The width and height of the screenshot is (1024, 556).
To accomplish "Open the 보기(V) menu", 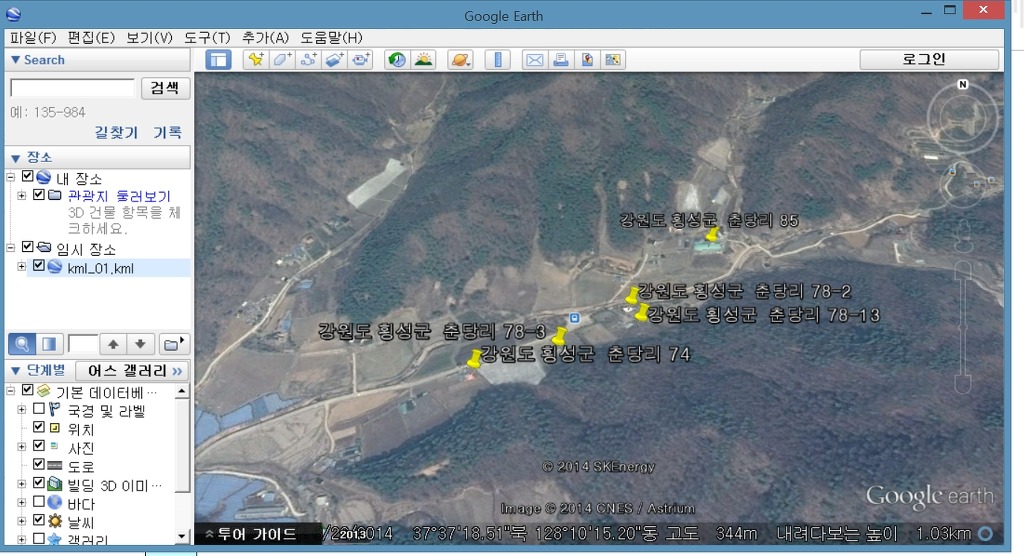I will [x=150, y=38].
